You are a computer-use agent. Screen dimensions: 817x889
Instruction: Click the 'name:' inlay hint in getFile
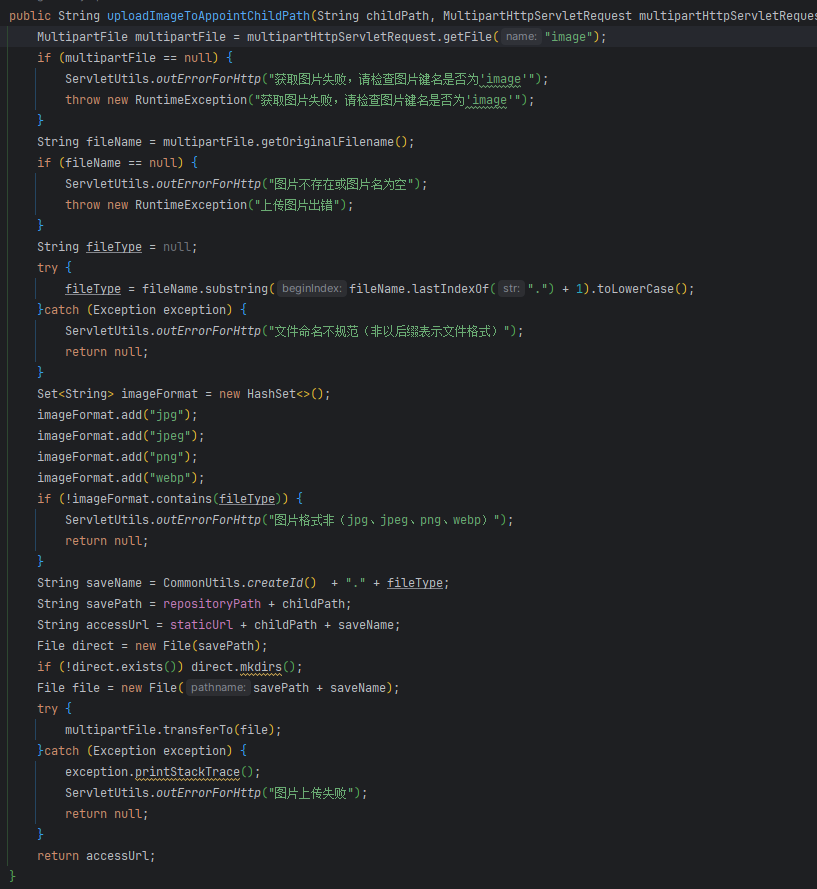(521, 37)
